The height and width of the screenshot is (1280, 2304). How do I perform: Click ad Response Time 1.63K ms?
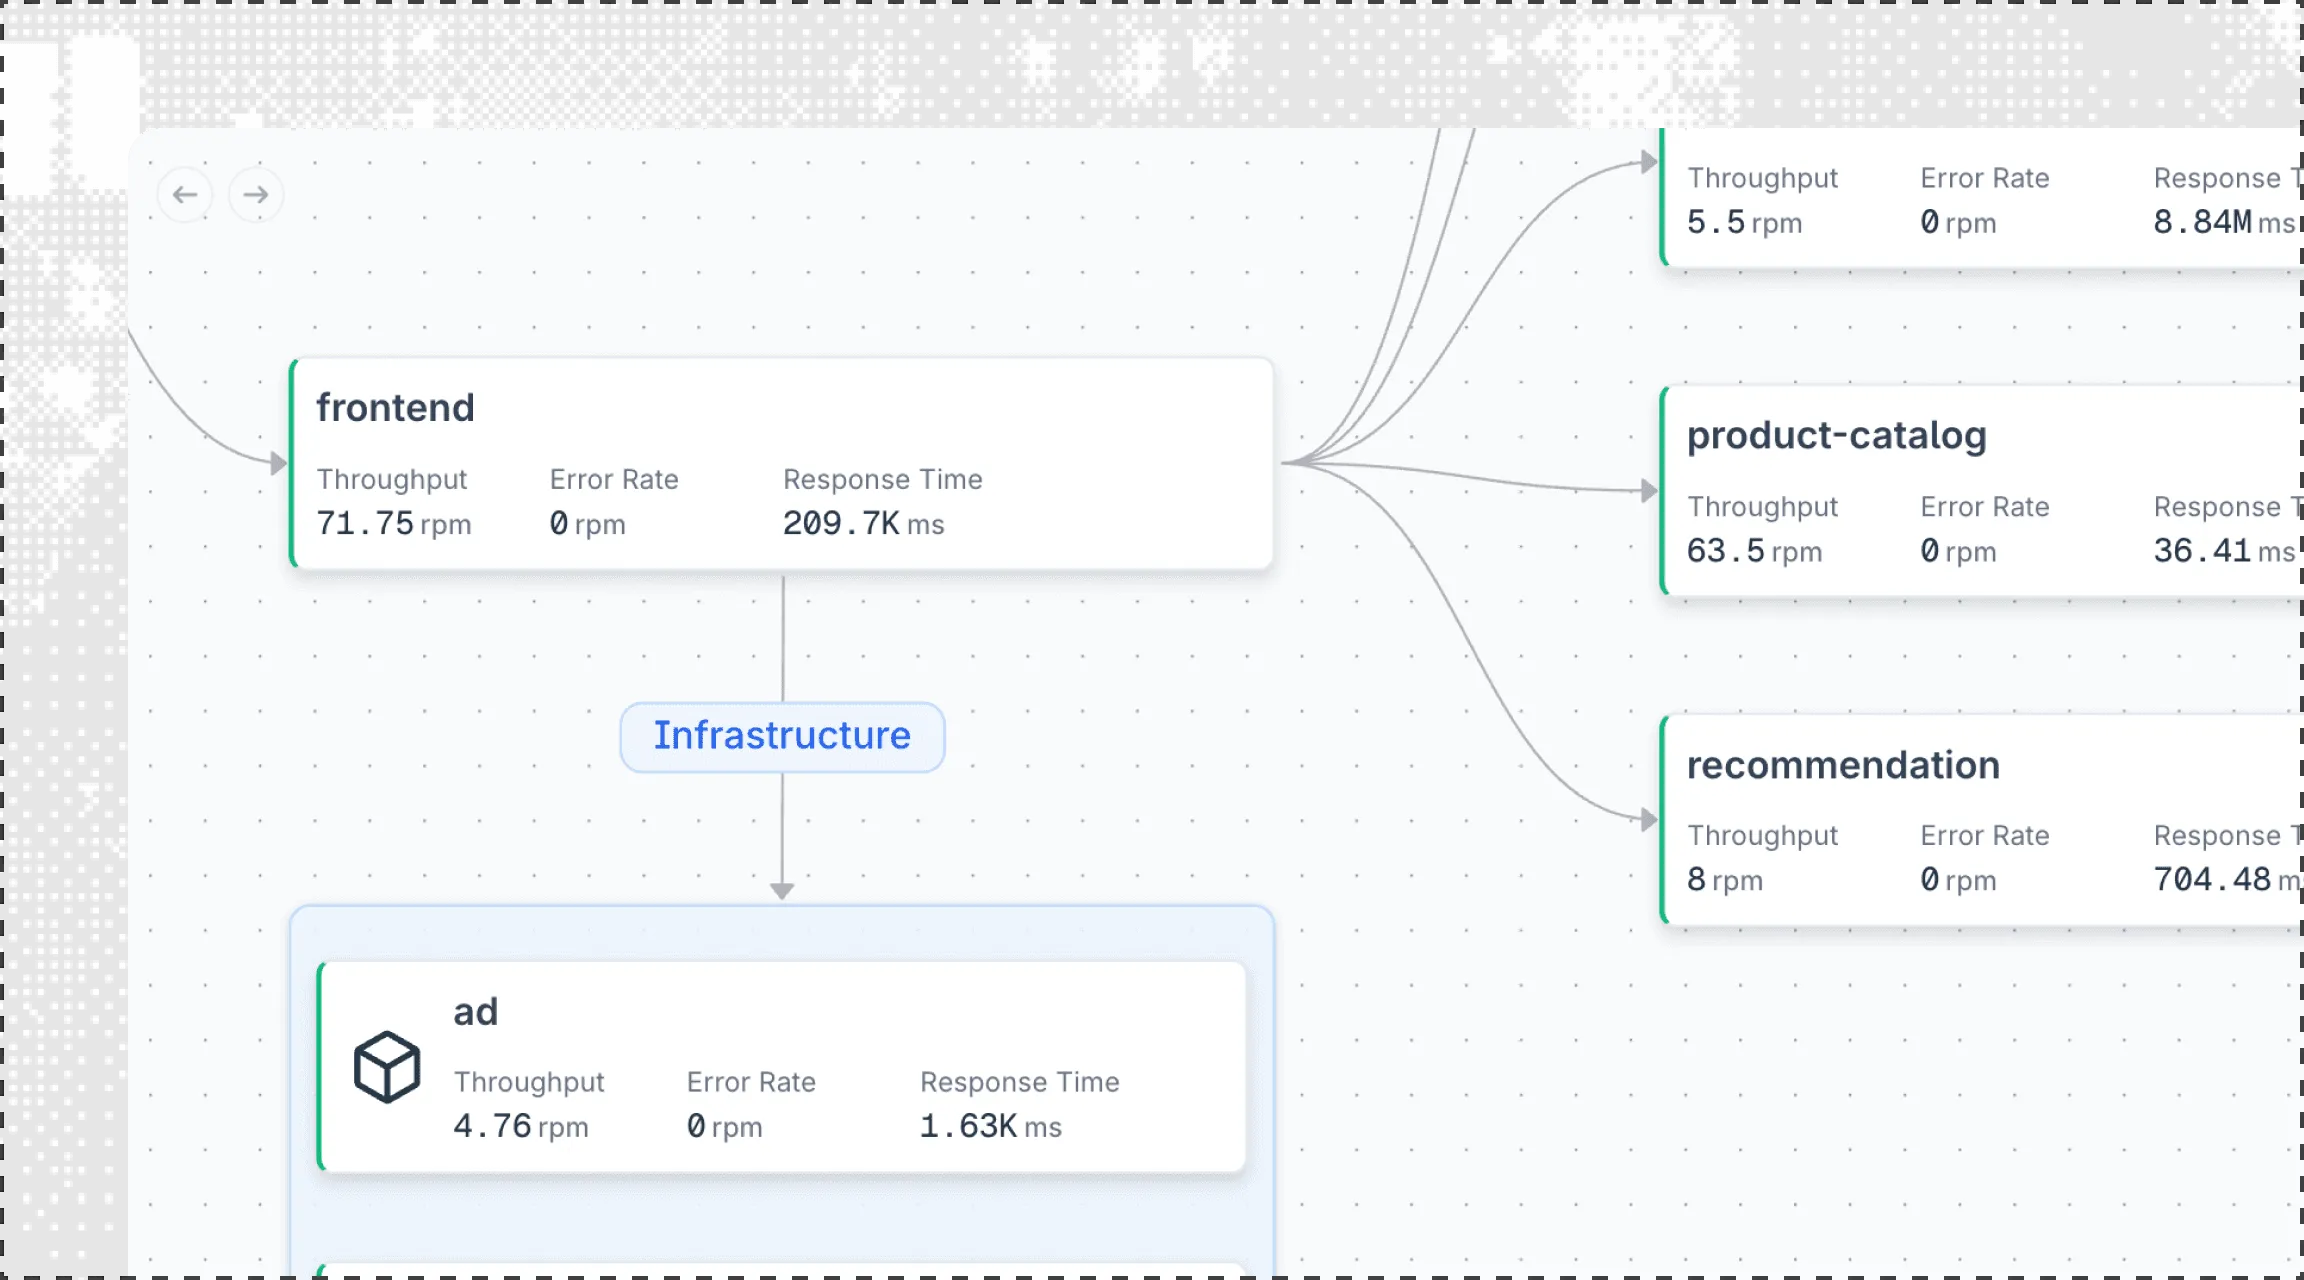pos(990,1126)
